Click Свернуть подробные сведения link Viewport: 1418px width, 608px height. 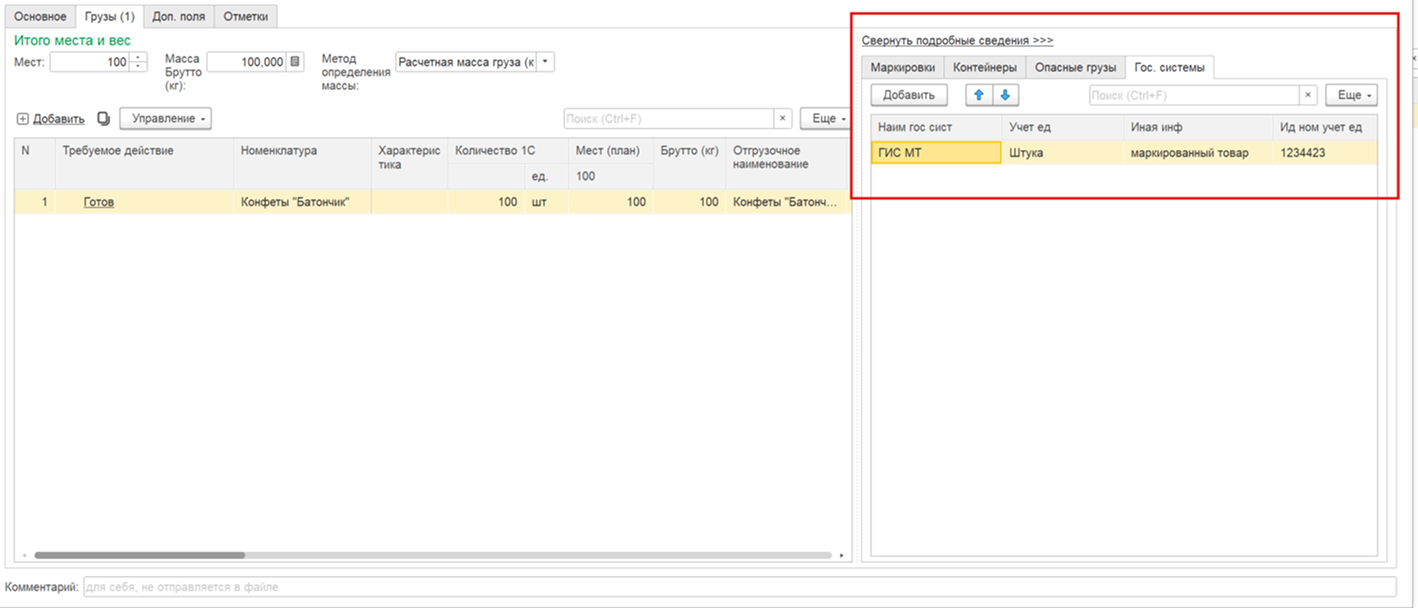[x=957, y=41]
